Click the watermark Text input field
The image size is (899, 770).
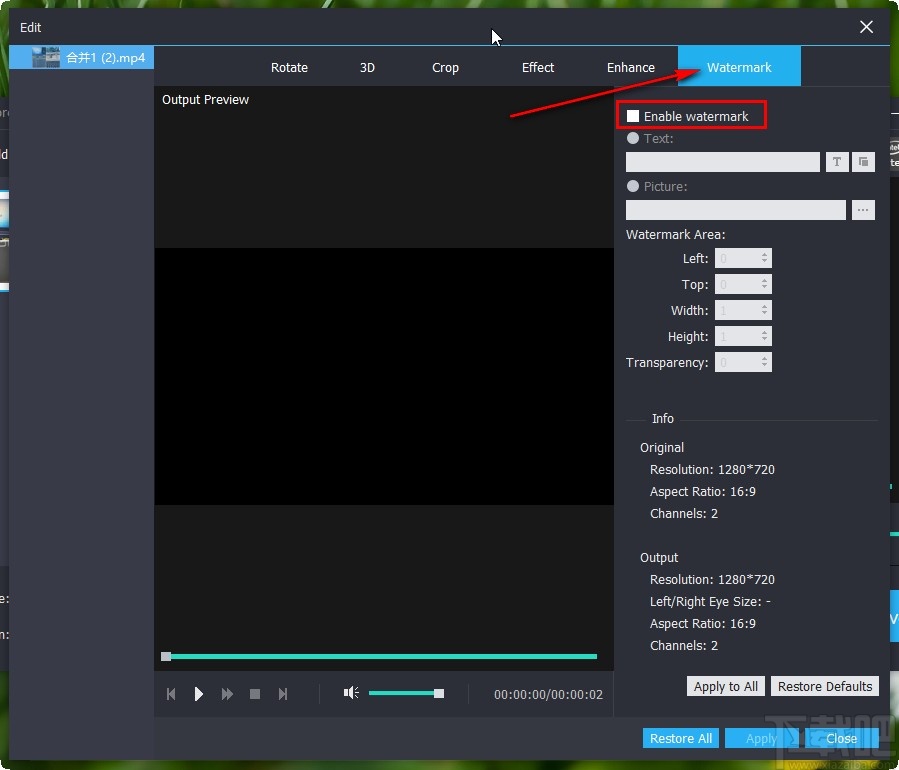(722, 162)
